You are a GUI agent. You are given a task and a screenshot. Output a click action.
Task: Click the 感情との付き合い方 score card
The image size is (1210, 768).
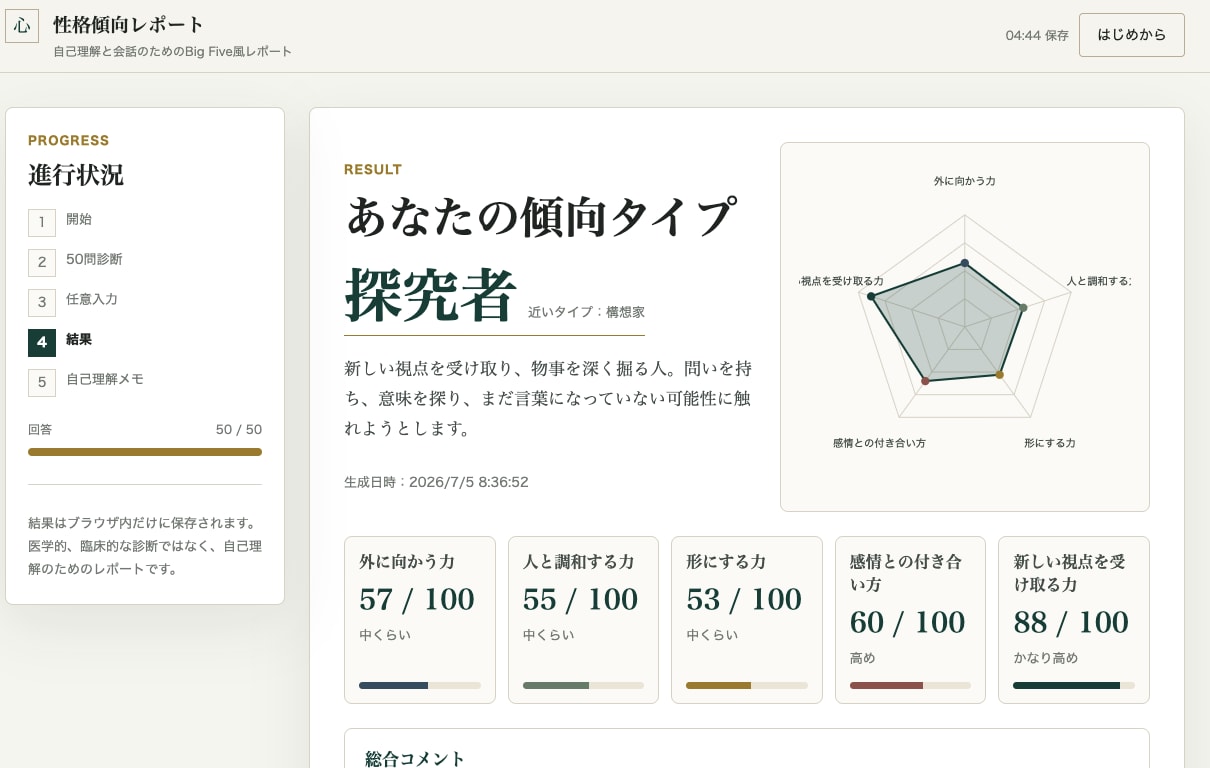[910, 620]
